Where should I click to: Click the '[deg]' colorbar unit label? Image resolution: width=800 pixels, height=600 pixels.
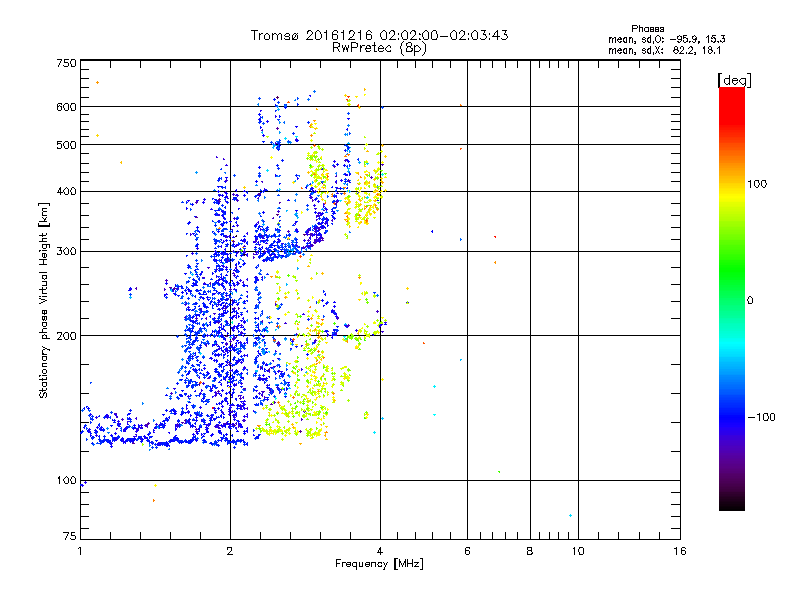pos(734,81)
